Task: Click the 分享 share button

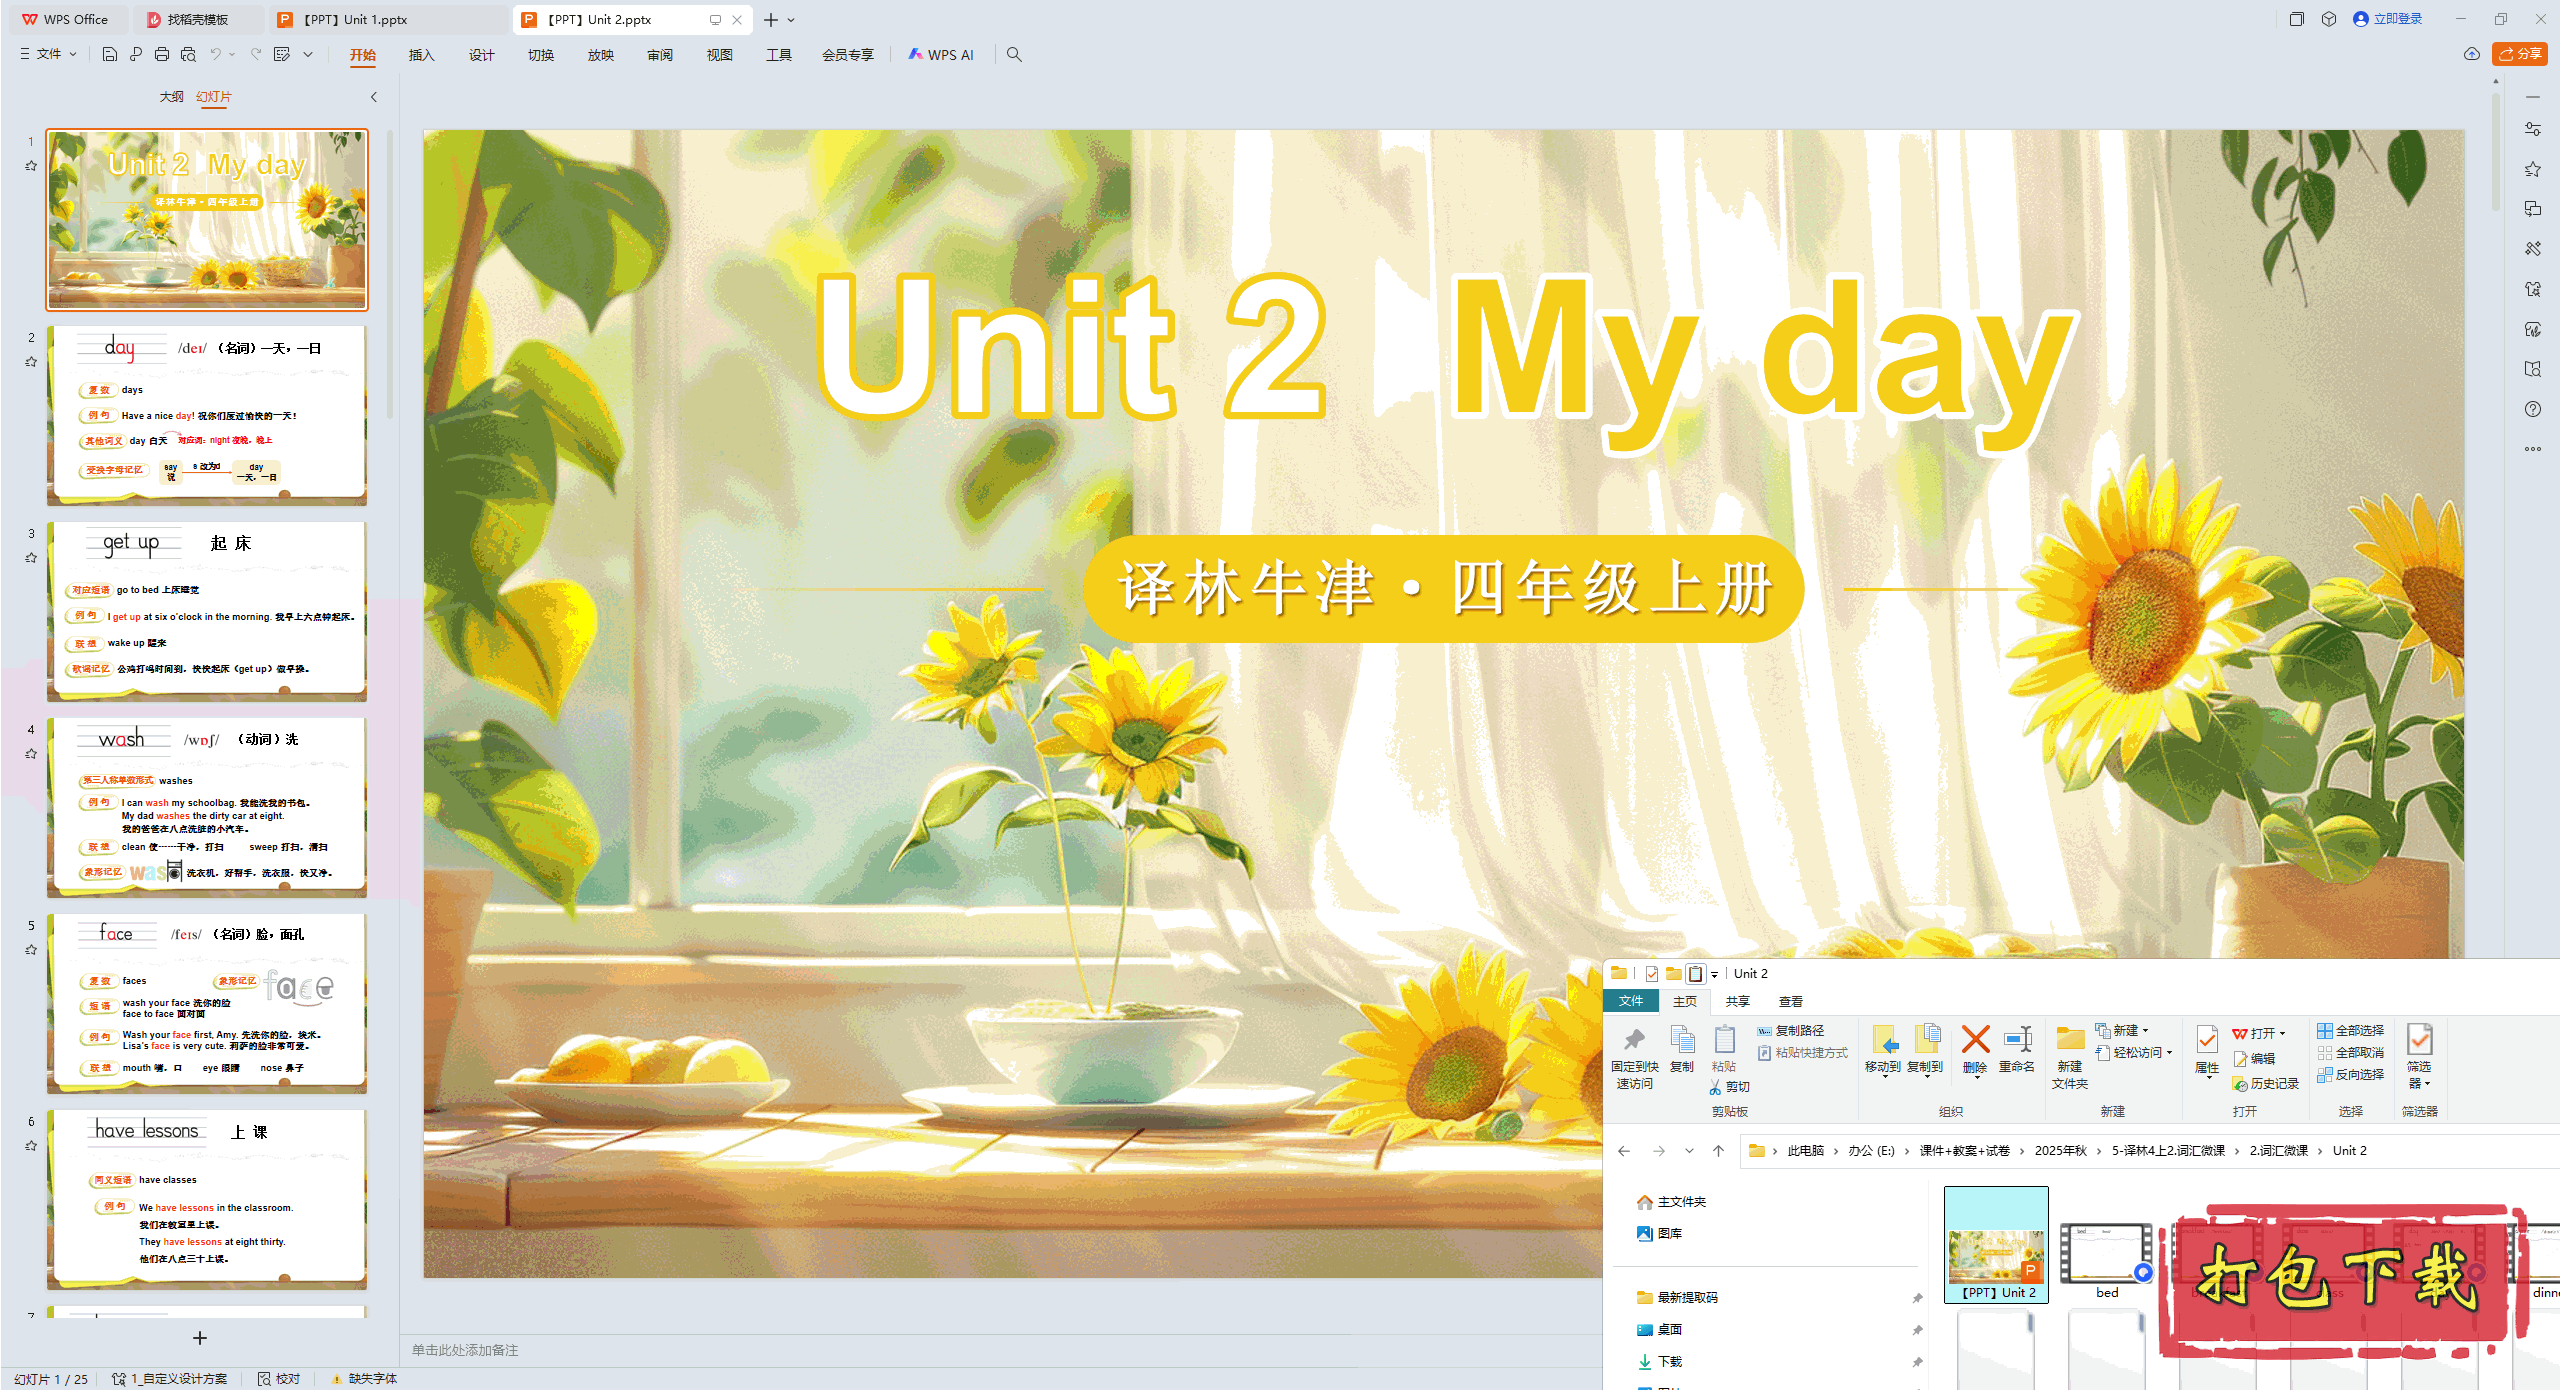Action: coord(2519,54)
